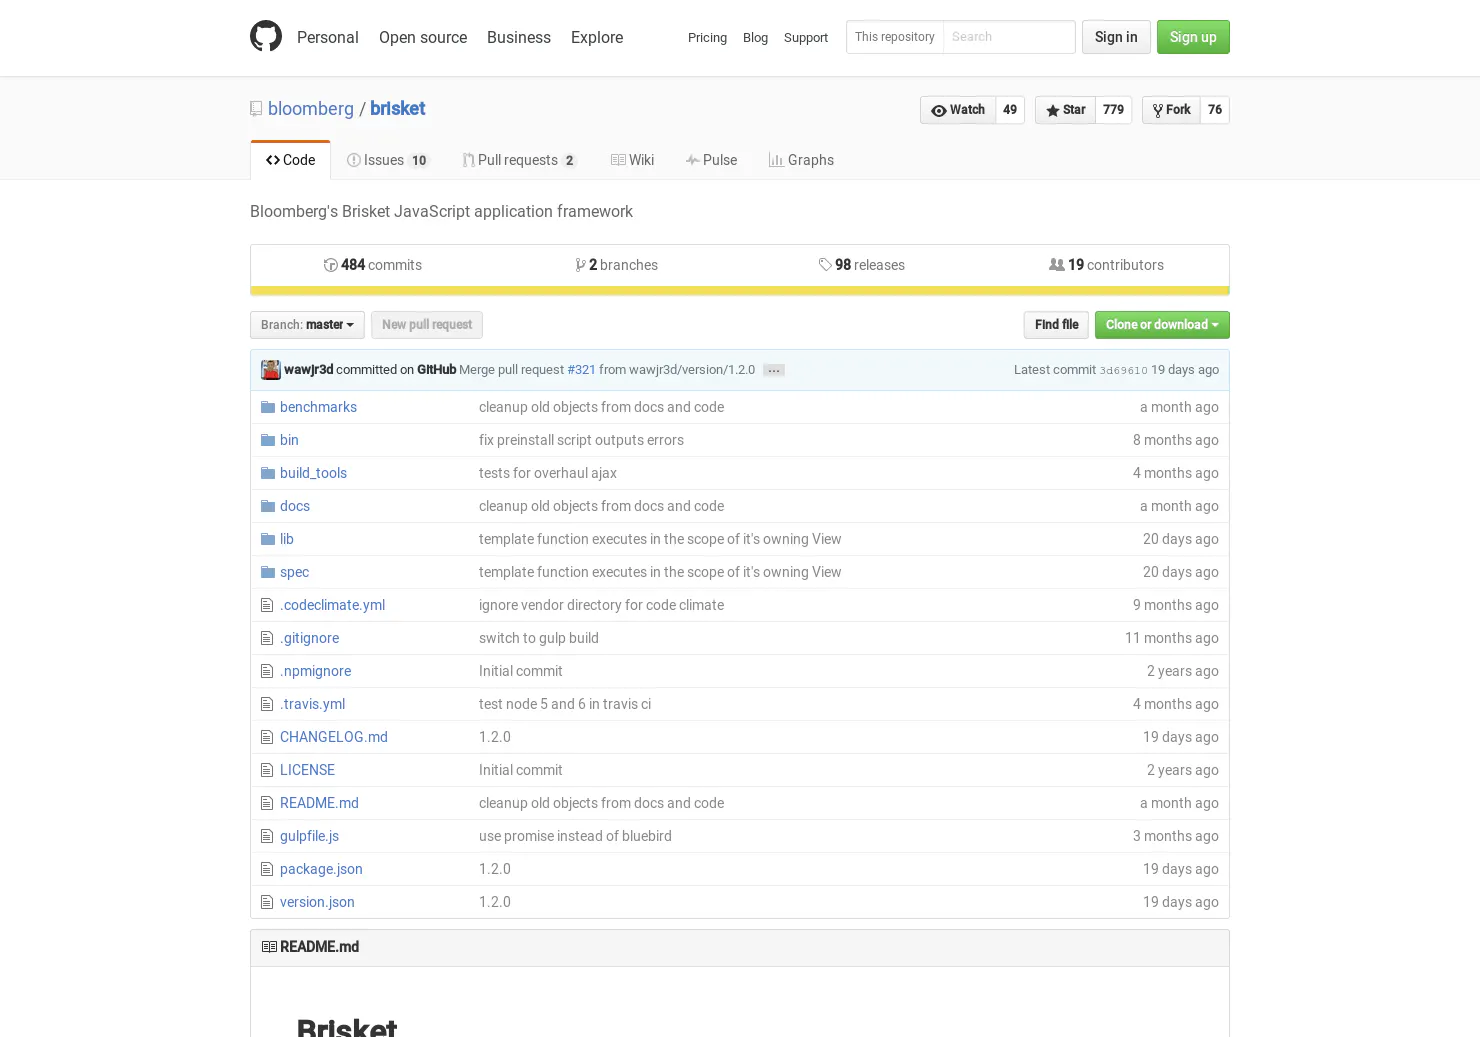Viewport: 1480px width, 1037px height.
Task: Expand the commit message ellipsis button
Action: point(774,370)
